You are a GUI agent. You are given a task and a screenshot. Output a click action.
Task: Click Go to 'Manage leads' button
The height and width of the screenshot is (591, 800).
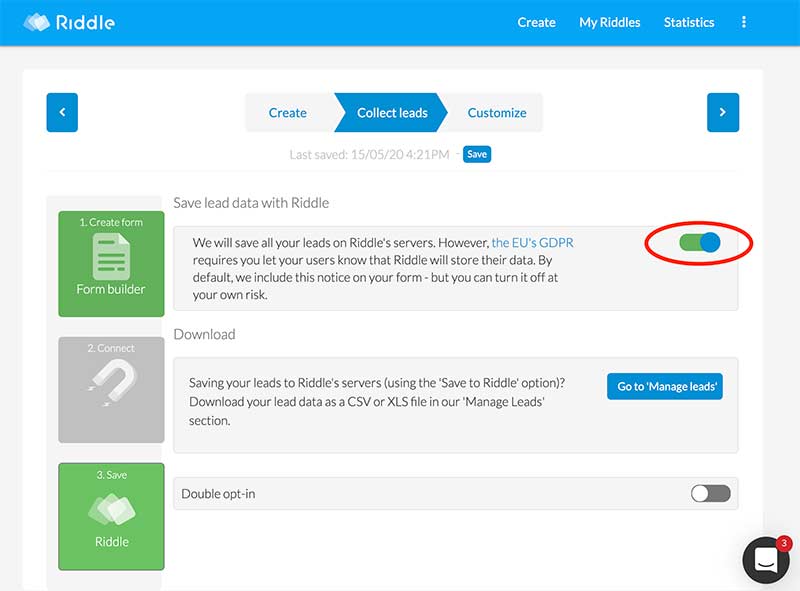(665, 386)
